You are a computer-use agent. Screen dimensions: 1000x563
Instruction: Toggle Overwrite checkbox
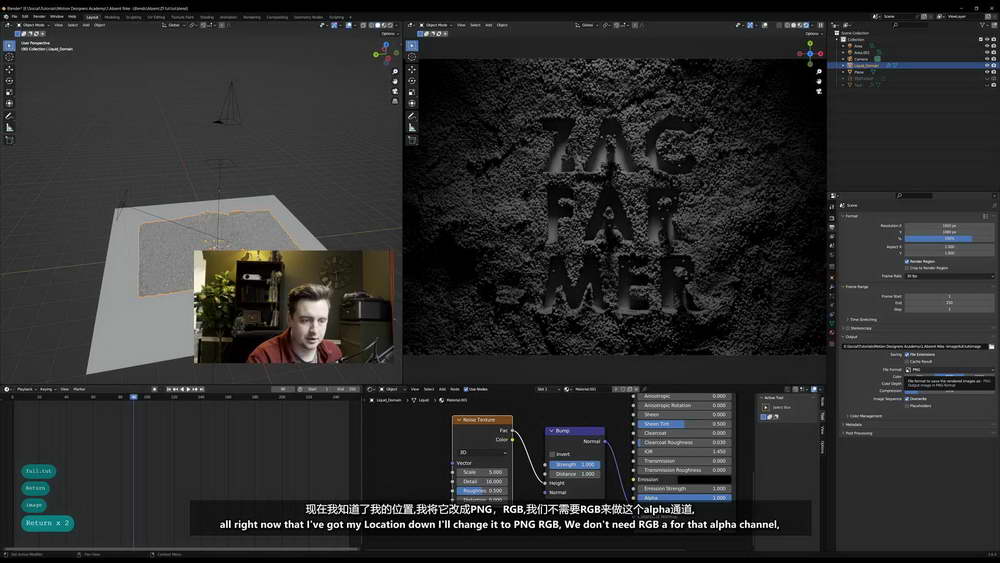(x=907, y=398)
